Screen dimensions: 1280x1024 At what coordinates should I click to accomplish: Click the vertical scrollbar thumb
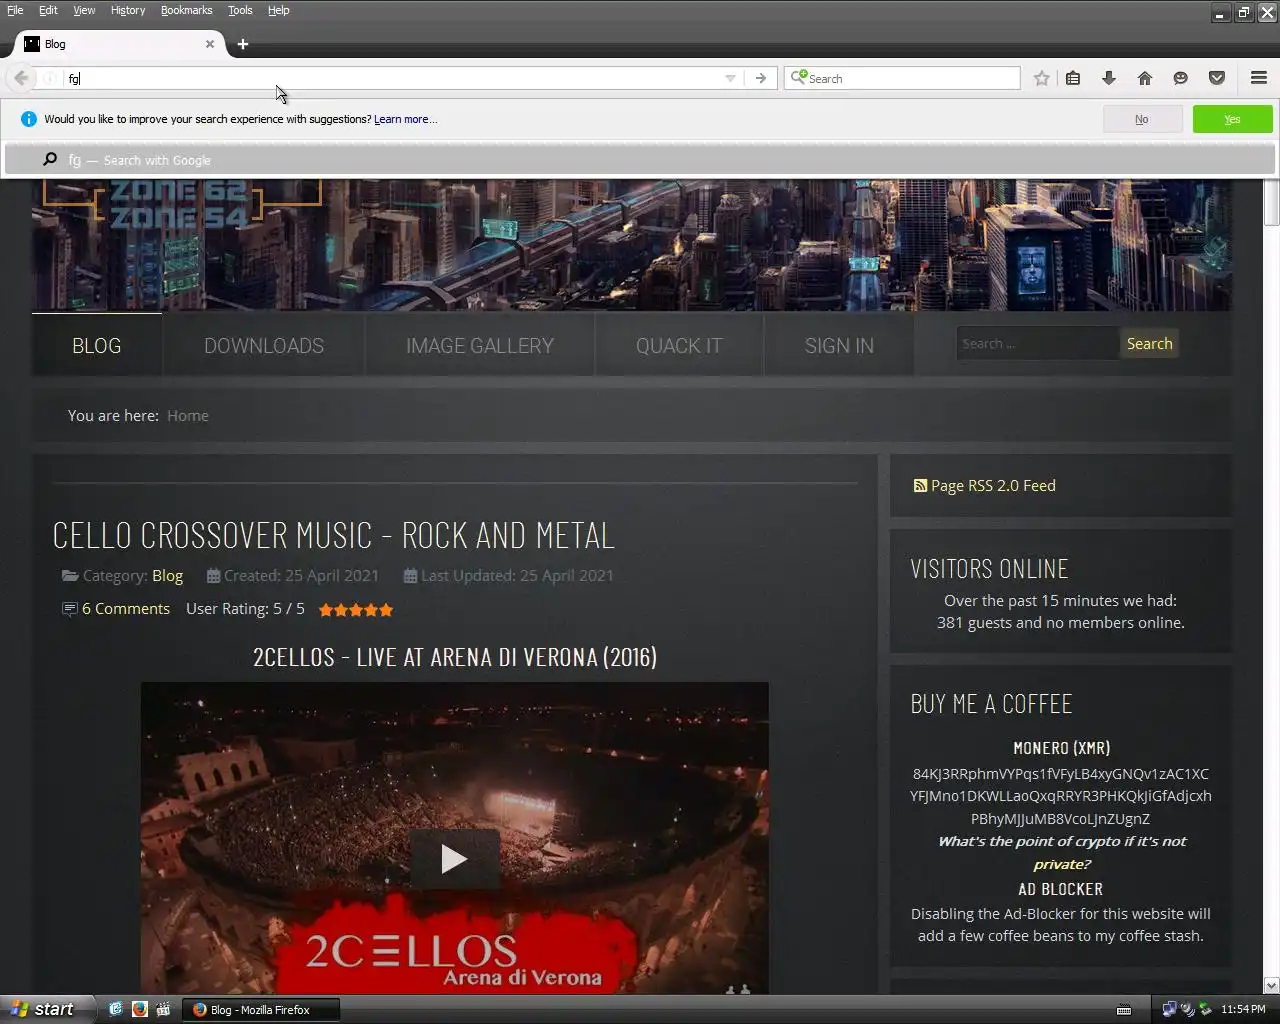tap(1271, 203)
